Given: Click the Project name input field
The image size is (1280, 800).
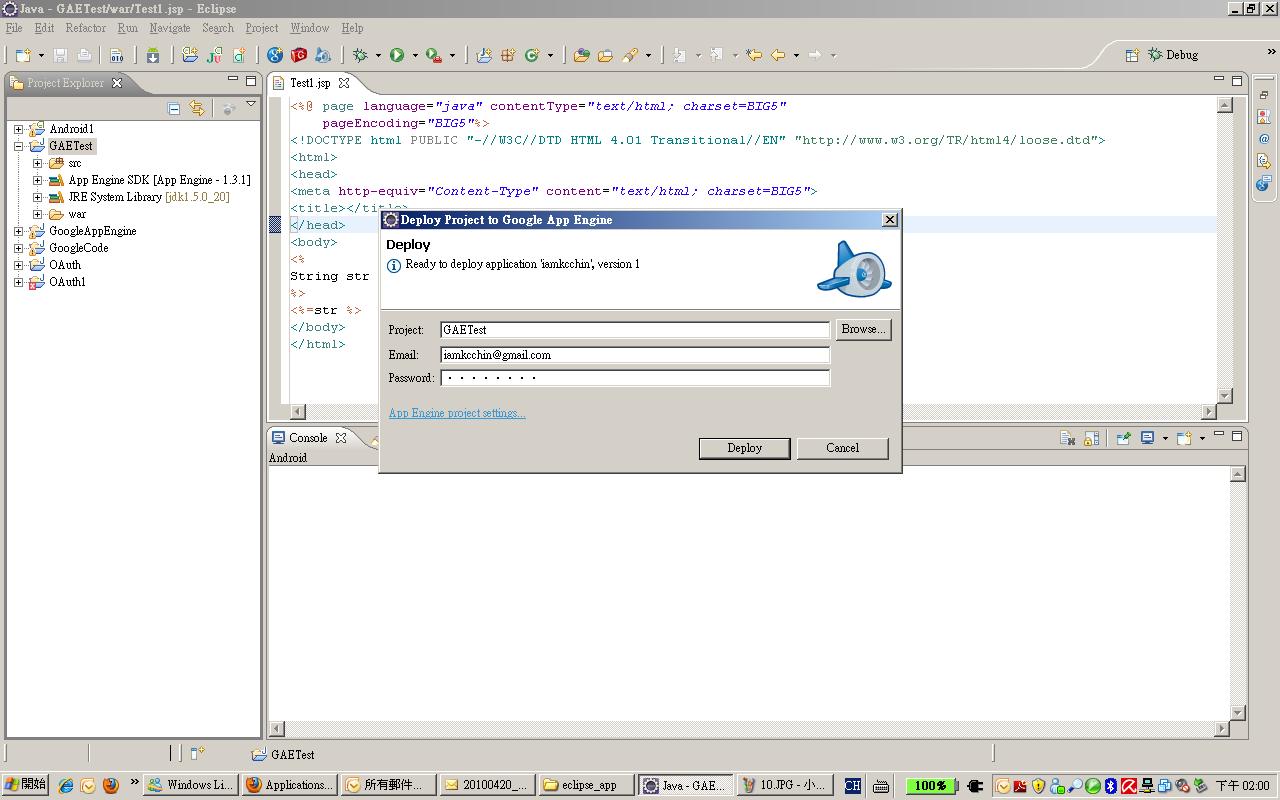Looking at the screenshot, I should (635, 330).
